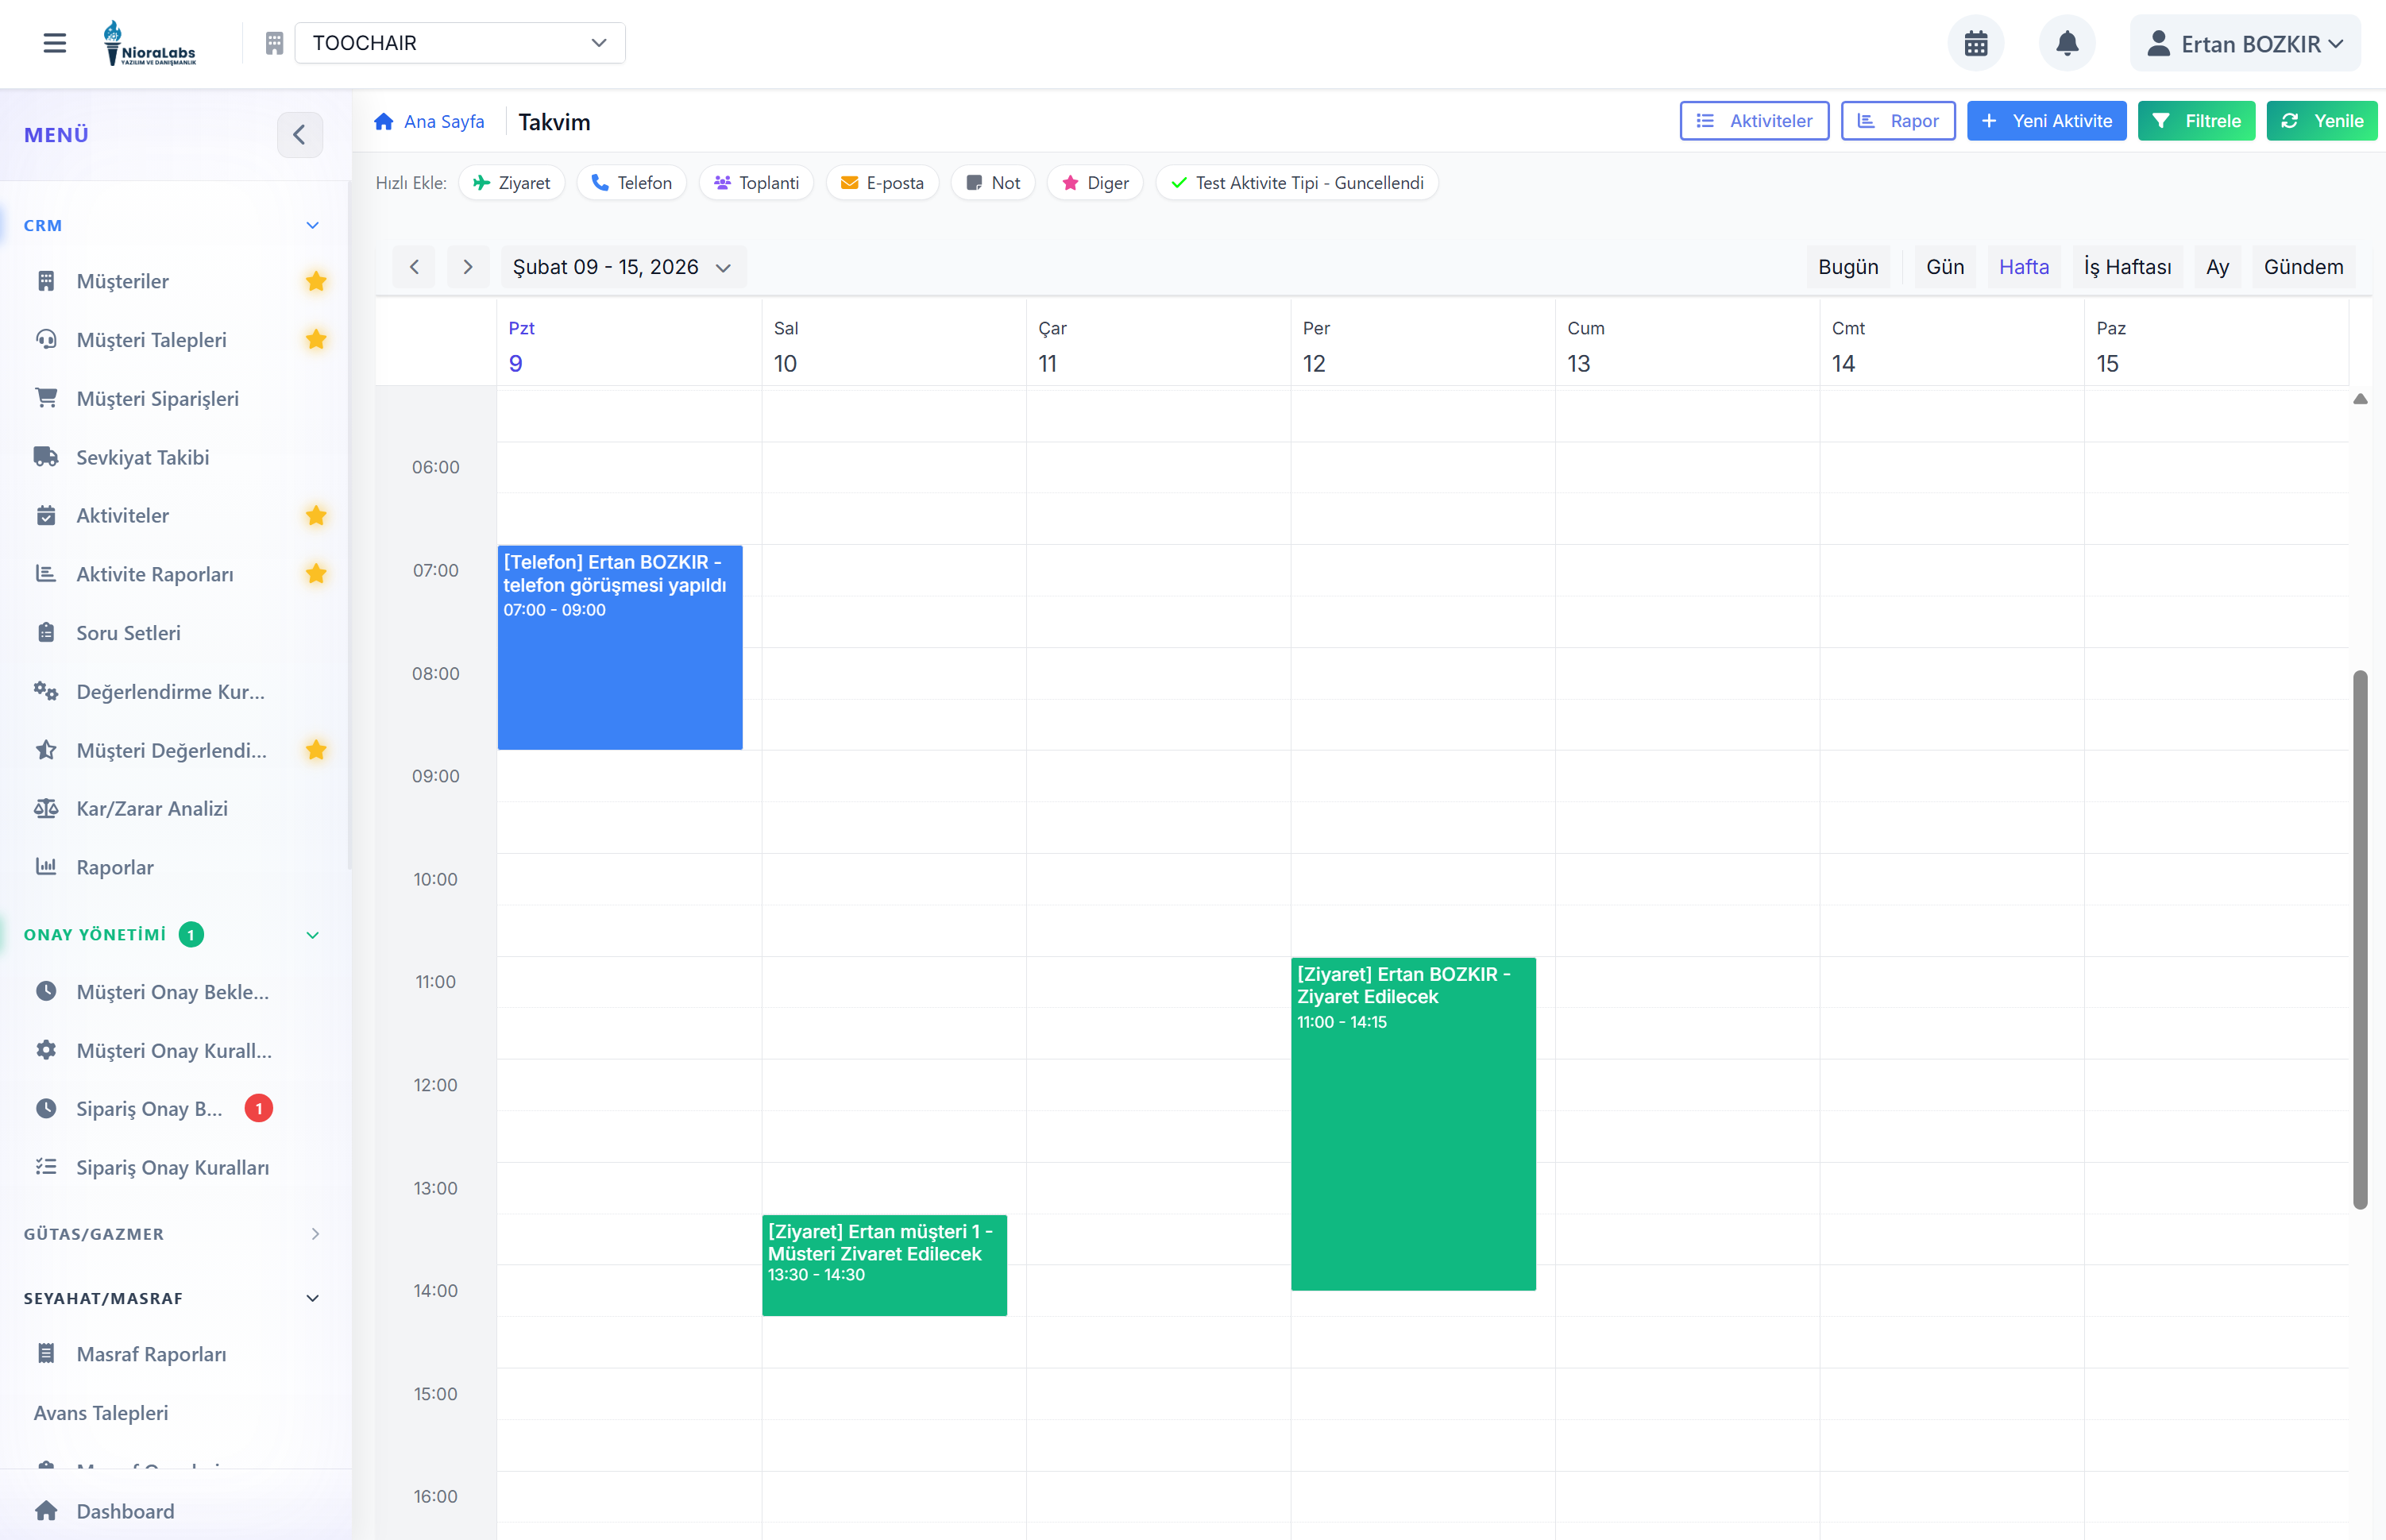Image resolution: width=2386 pixels, height=1540 pixels.
Task: Quick add a Telefon activity
Action: coord(631,183)
